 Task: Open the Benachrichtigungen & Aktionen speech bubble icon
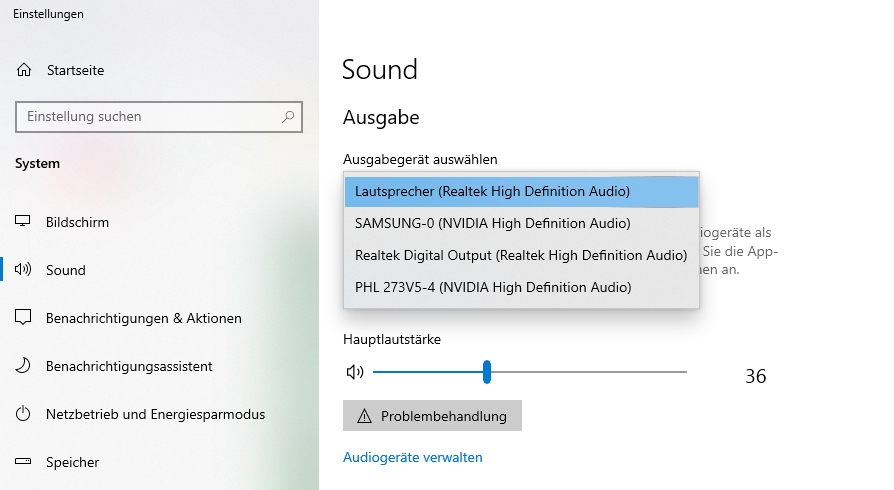(23, 317)
